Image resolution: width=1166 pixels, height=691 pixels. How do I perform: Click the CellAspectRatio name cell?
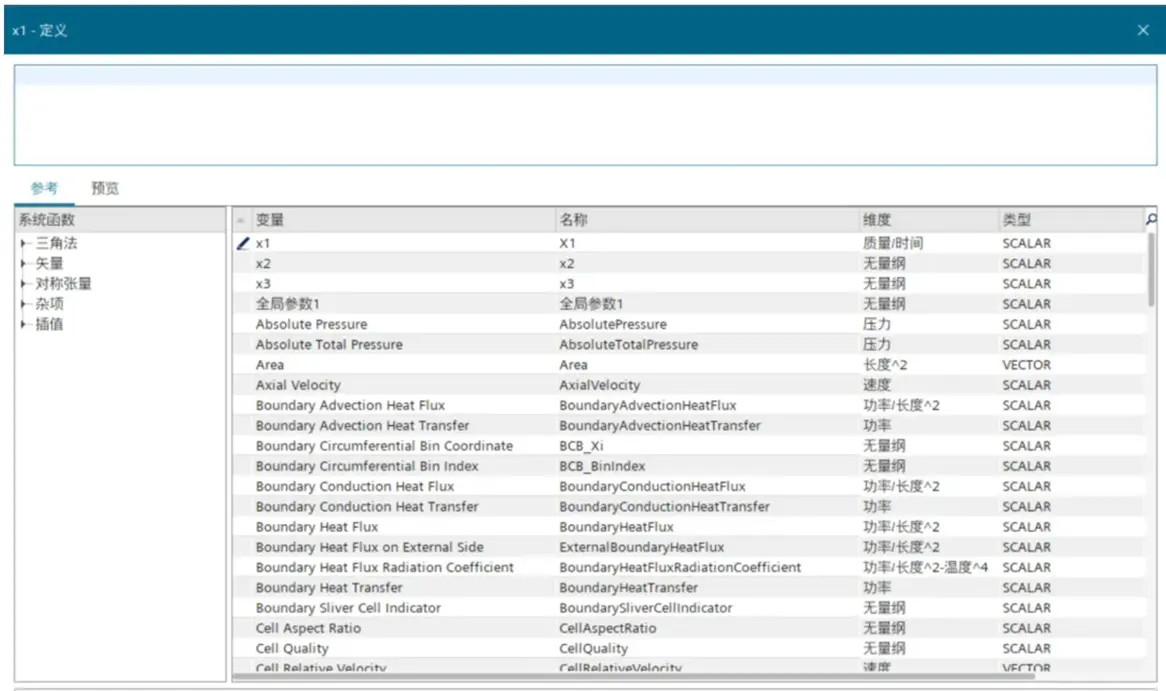click(x=608, y=628)
